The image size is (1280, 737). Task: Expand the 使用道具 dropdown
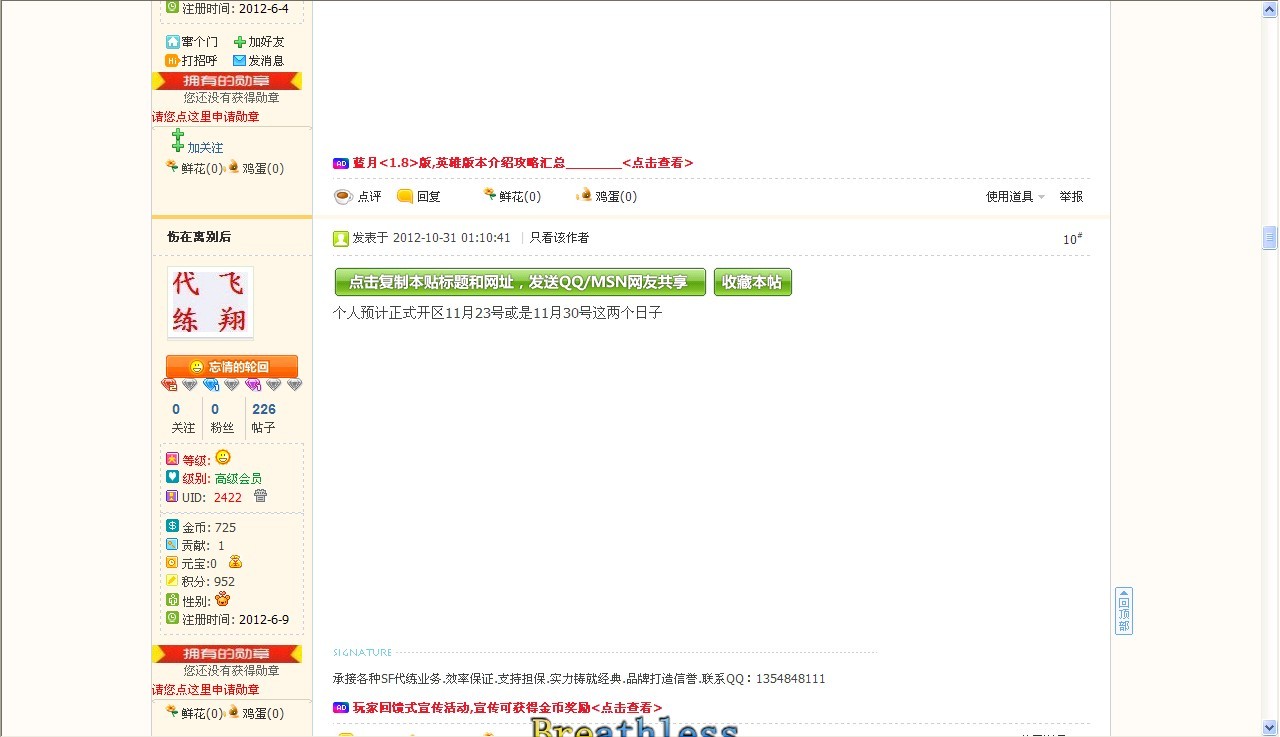[1015, 197]
